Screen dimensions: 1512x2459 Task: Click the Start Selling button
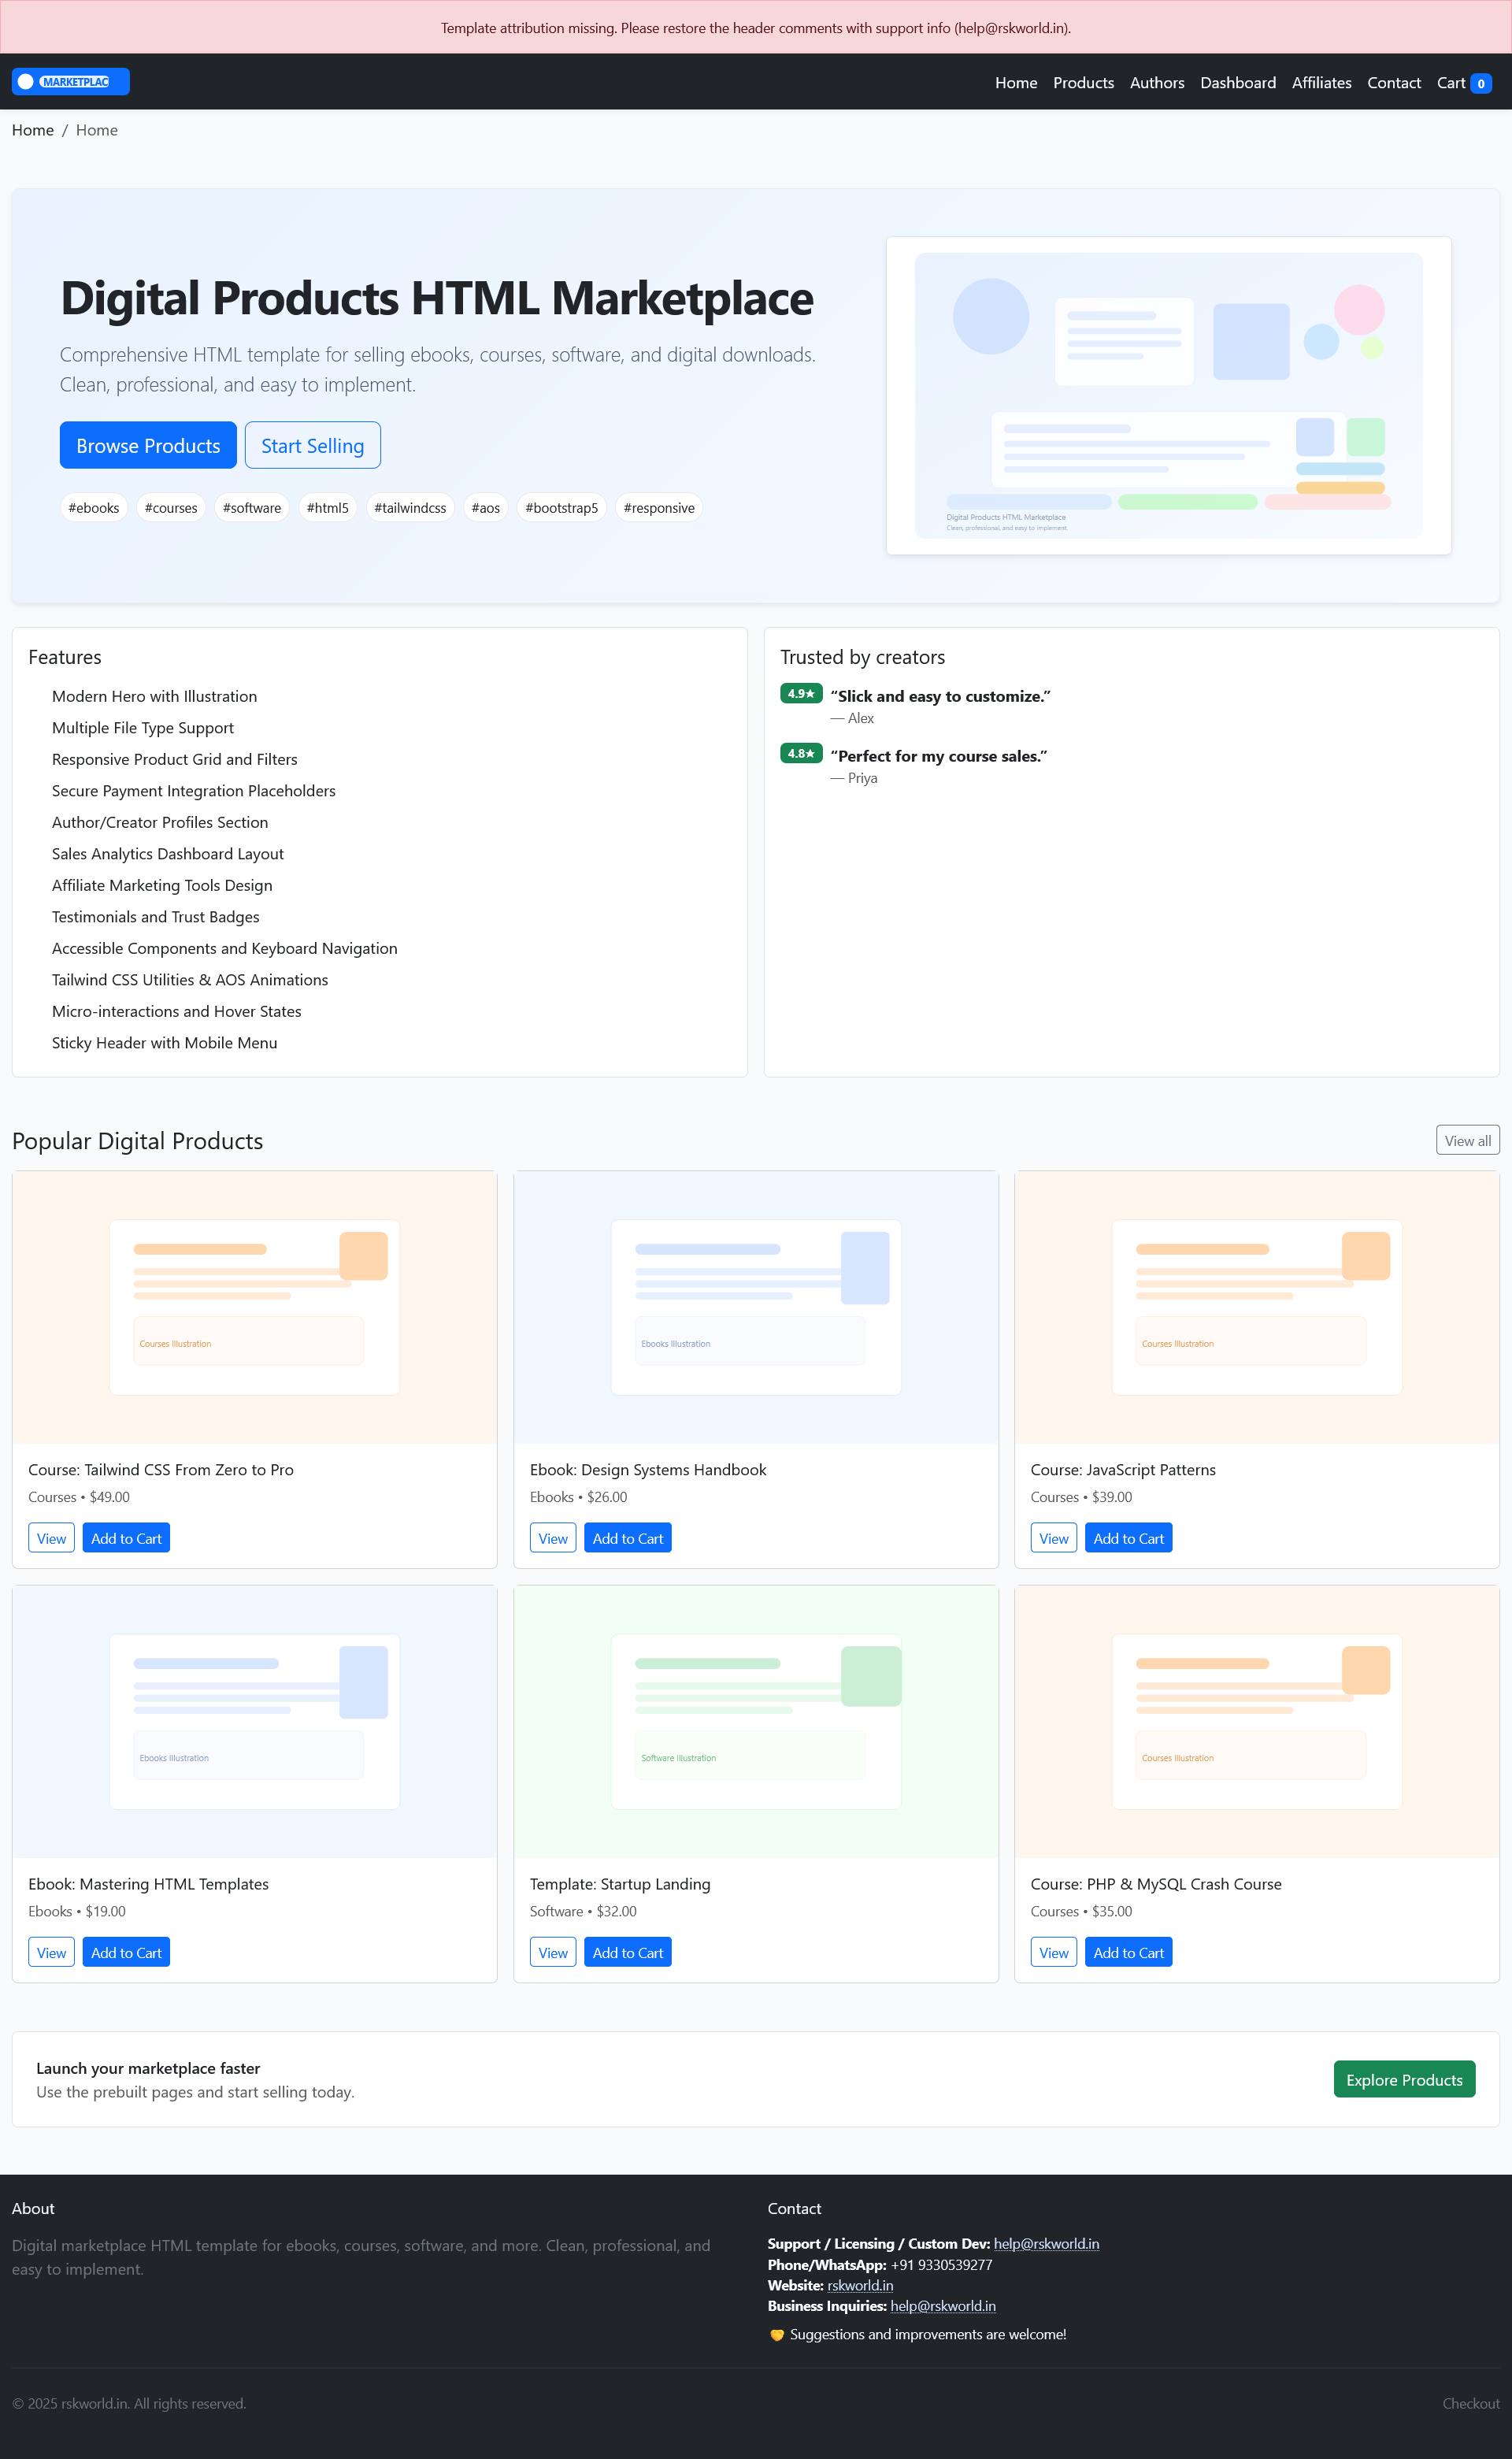pyautogui.click(x=312, y=445)
